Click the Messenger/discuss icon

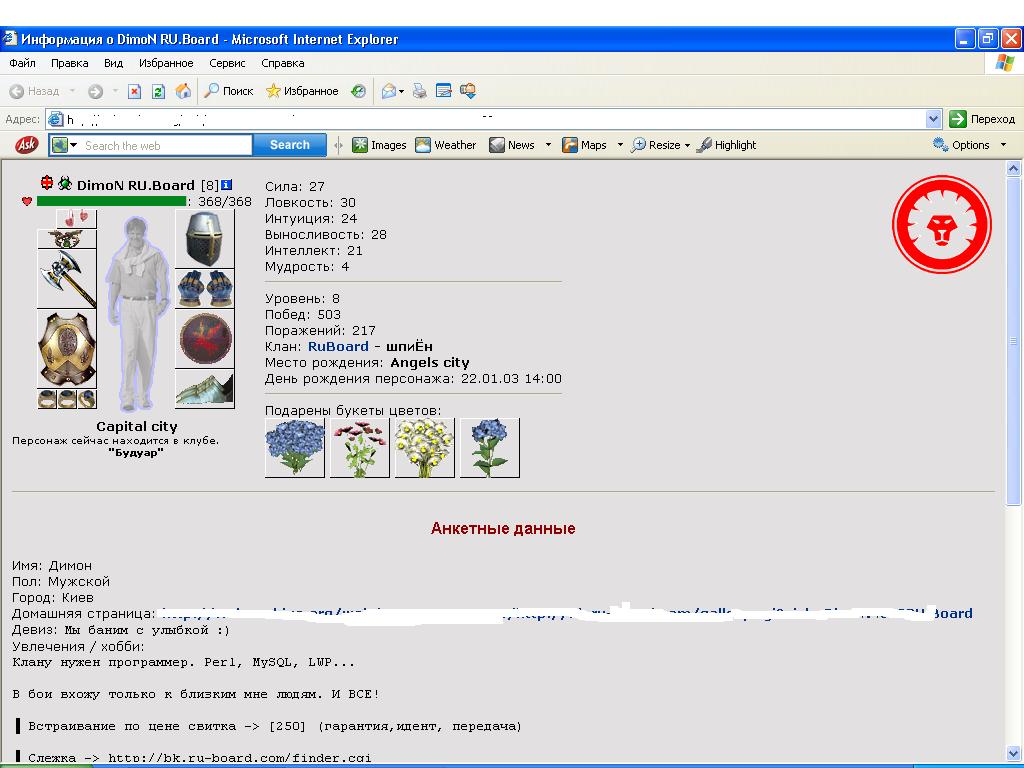[x=468, y=91]
